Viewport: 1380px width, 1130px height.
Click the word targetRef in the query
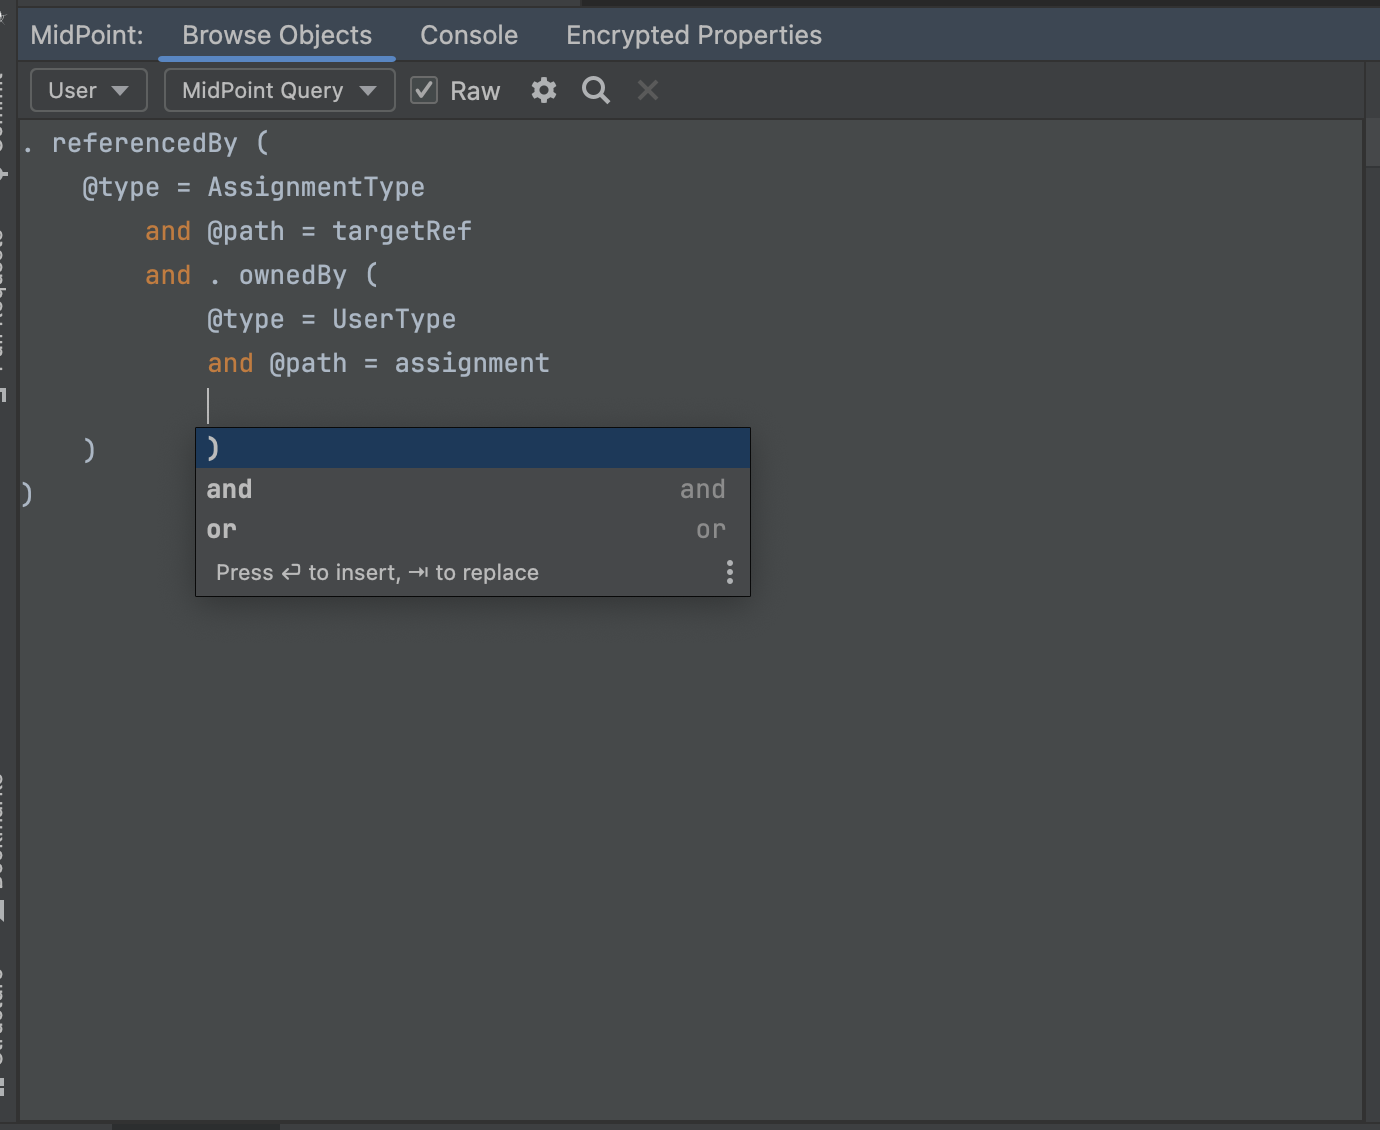(401, 231)
